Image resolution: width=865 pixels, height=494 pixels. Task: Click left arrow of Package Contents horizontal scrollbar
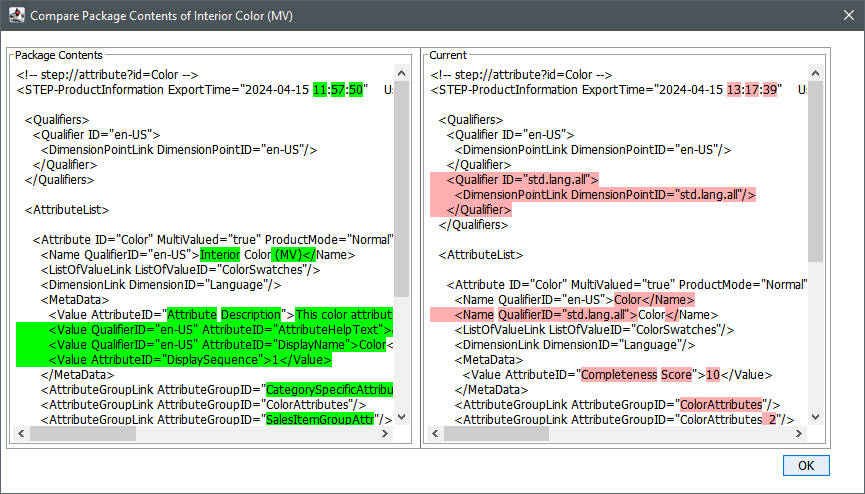pos(21,434)
